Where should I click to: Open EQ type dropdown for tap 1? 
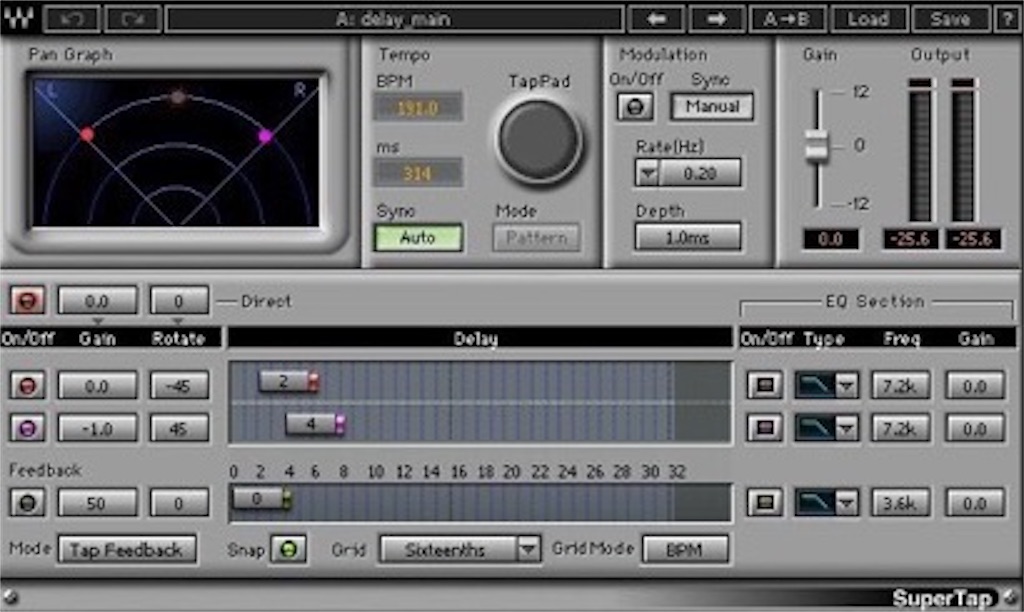846,385
